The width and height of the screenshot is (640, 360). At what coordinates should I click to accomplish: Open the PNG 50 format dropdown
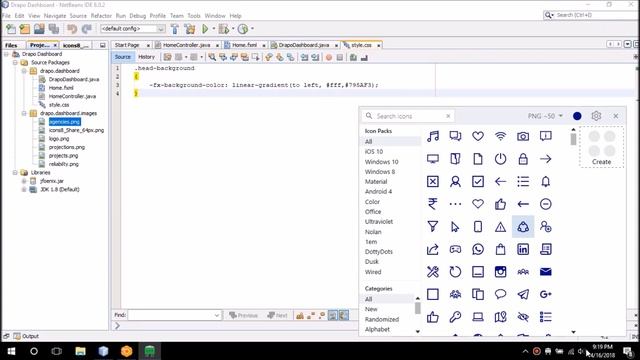[545, 116]
